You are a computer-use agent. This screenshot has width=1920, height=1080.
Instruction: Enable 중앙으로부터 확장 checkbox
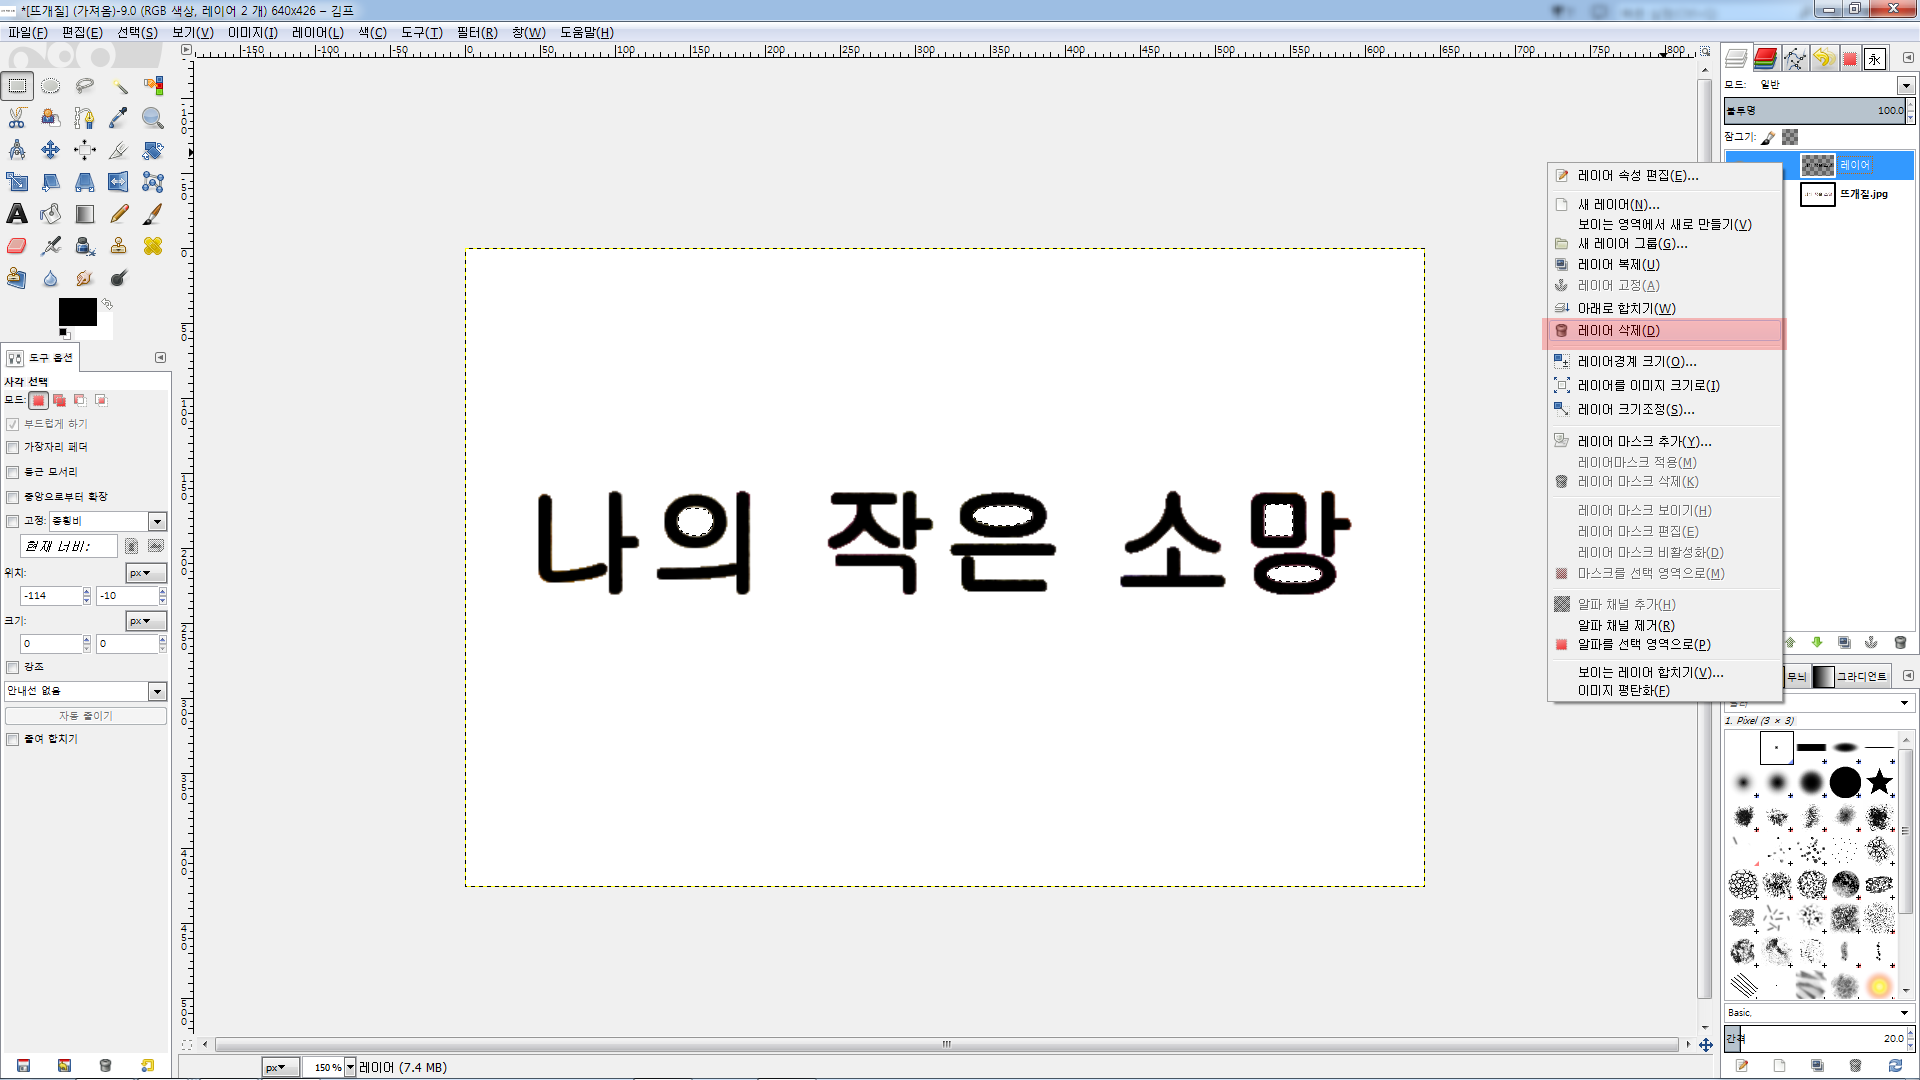point(13,497)
